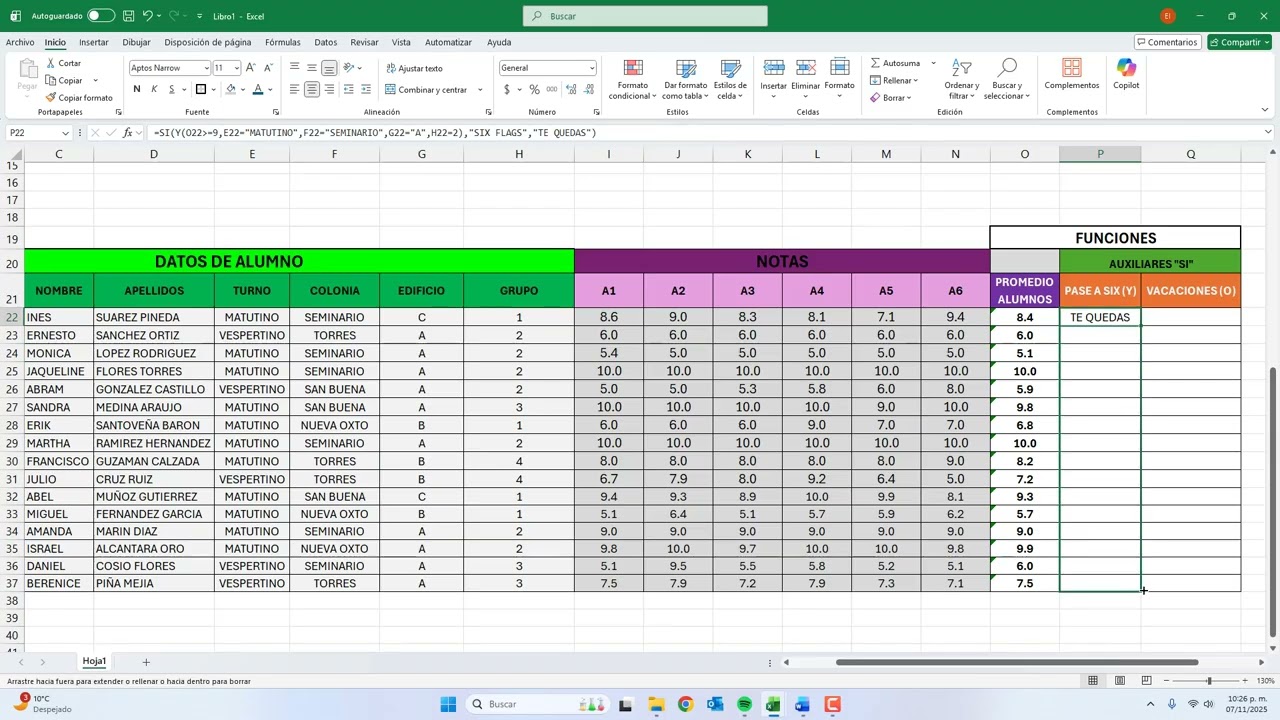The image size is (1280, 720).
Task: Click the Buscar search box in title bar
Action: pyautogui.click(x=645, y=16)
